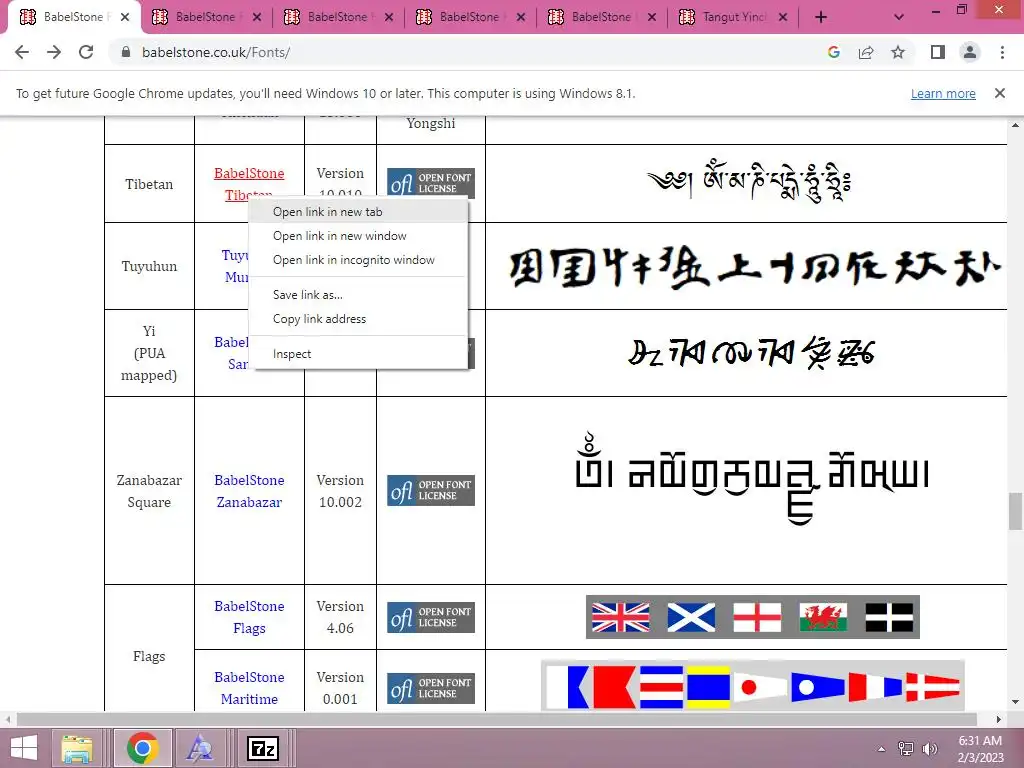Go forward to the next page

[54, 52]
